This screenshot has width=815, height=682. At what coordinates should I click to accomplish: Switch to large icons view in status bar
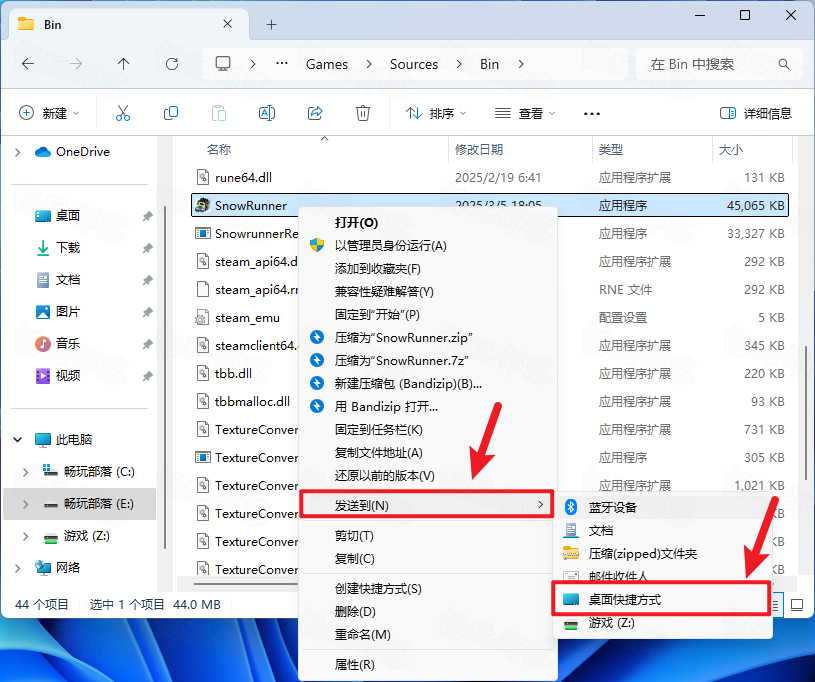click(x=796, y=605)
